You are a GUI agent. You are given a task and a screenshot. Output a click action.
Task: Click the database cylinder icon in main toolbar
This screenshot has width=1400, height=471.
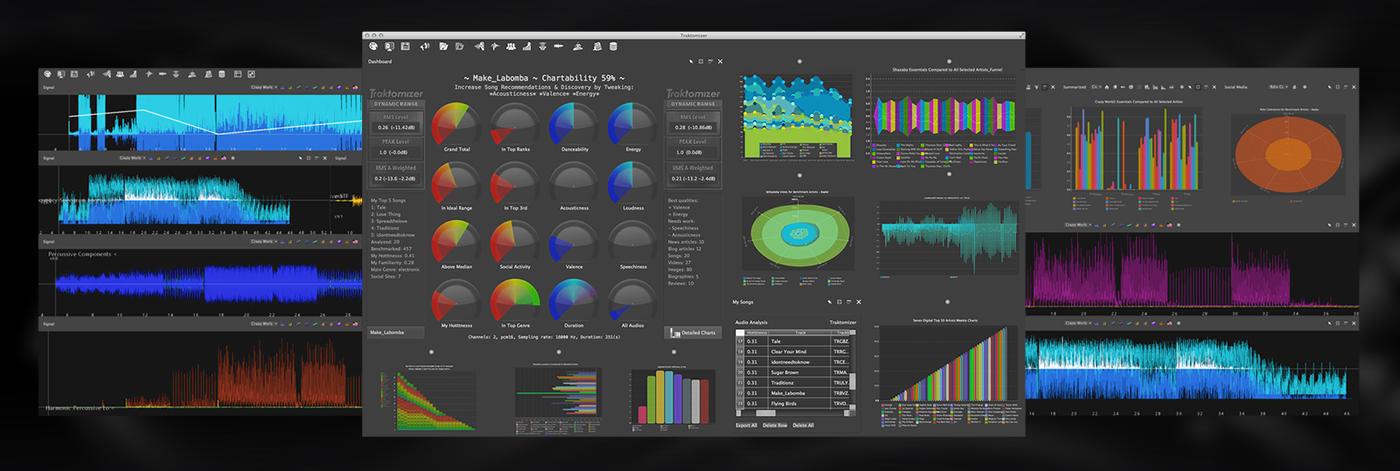[613, 46]
